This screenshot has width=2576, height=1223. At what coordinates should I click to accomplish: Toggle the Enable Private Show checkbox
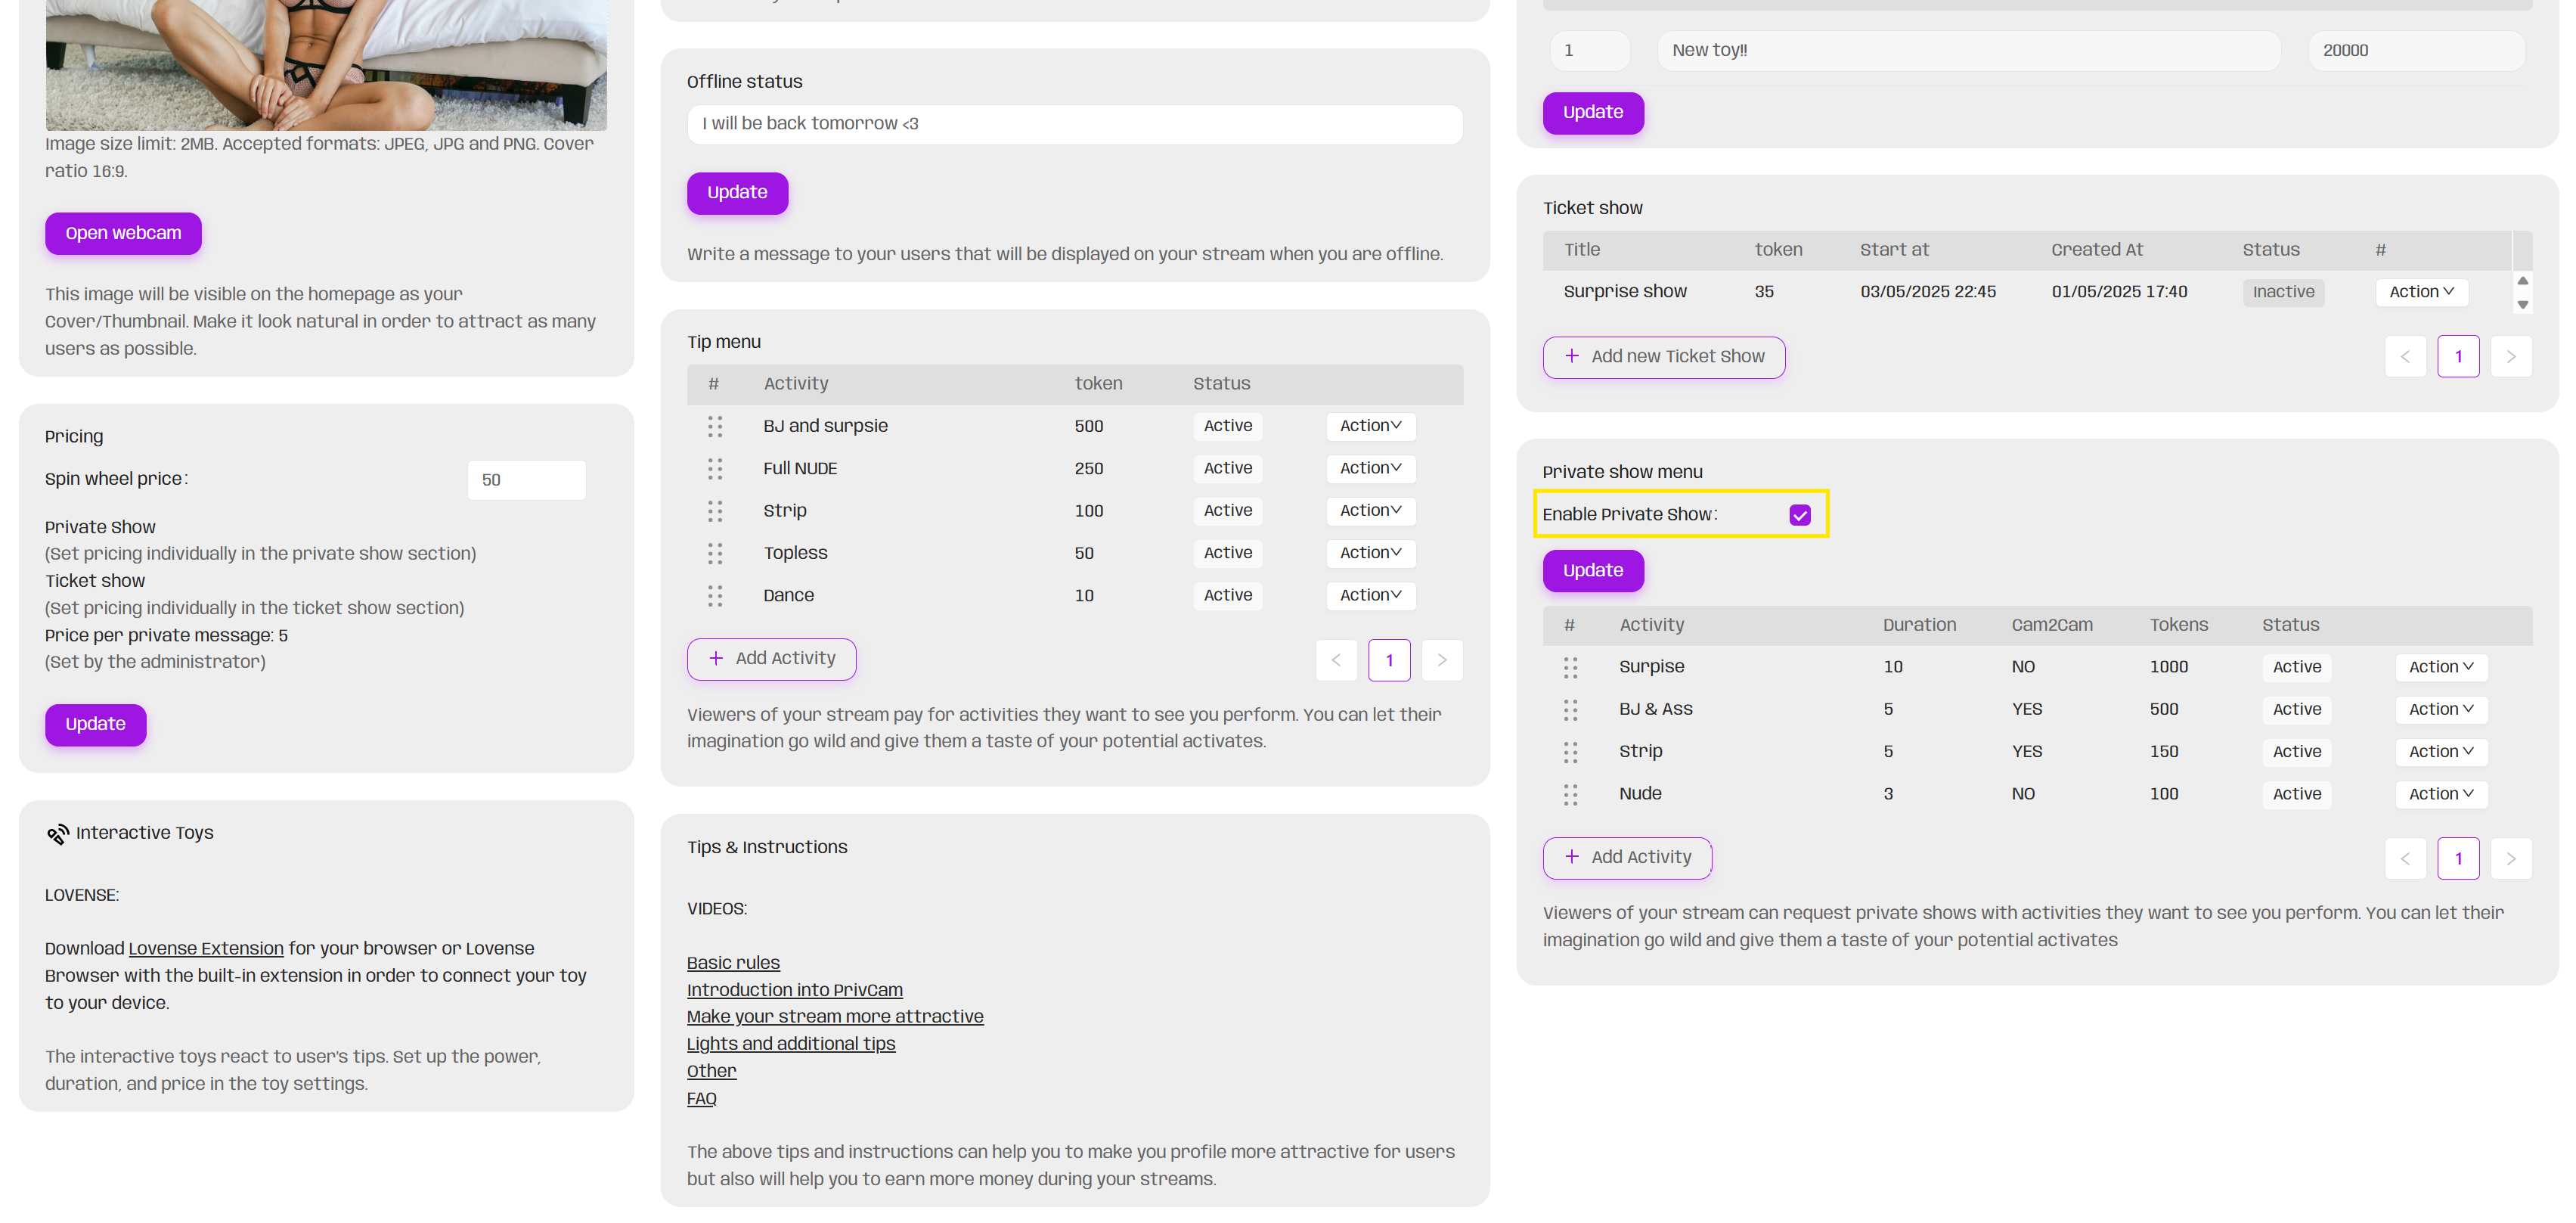1800,515
